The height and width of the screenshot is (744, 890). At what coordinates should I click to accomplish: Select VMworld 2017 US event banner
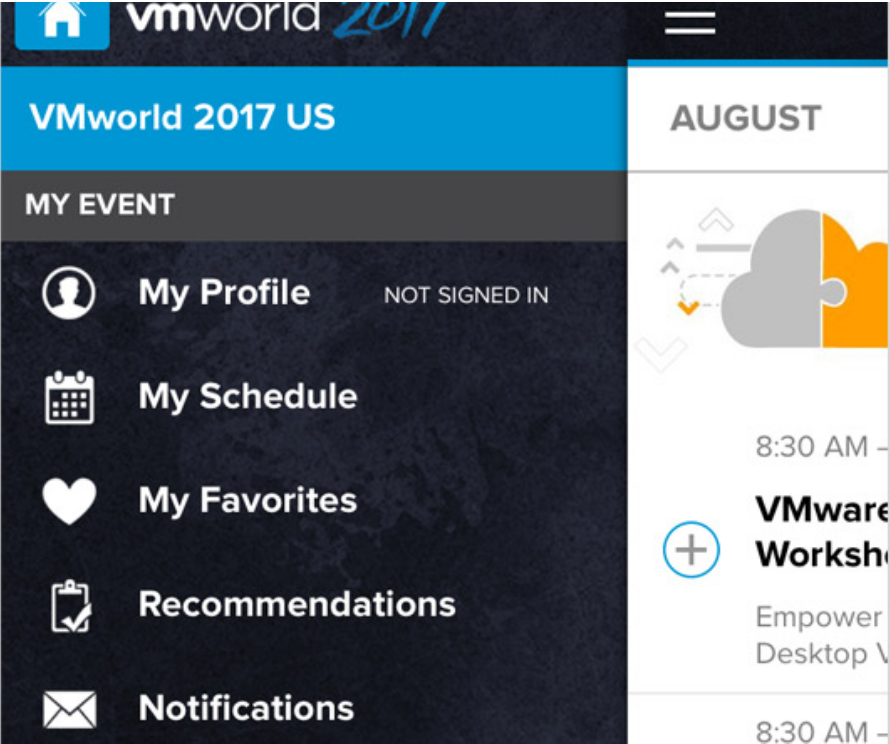[314, 118]
